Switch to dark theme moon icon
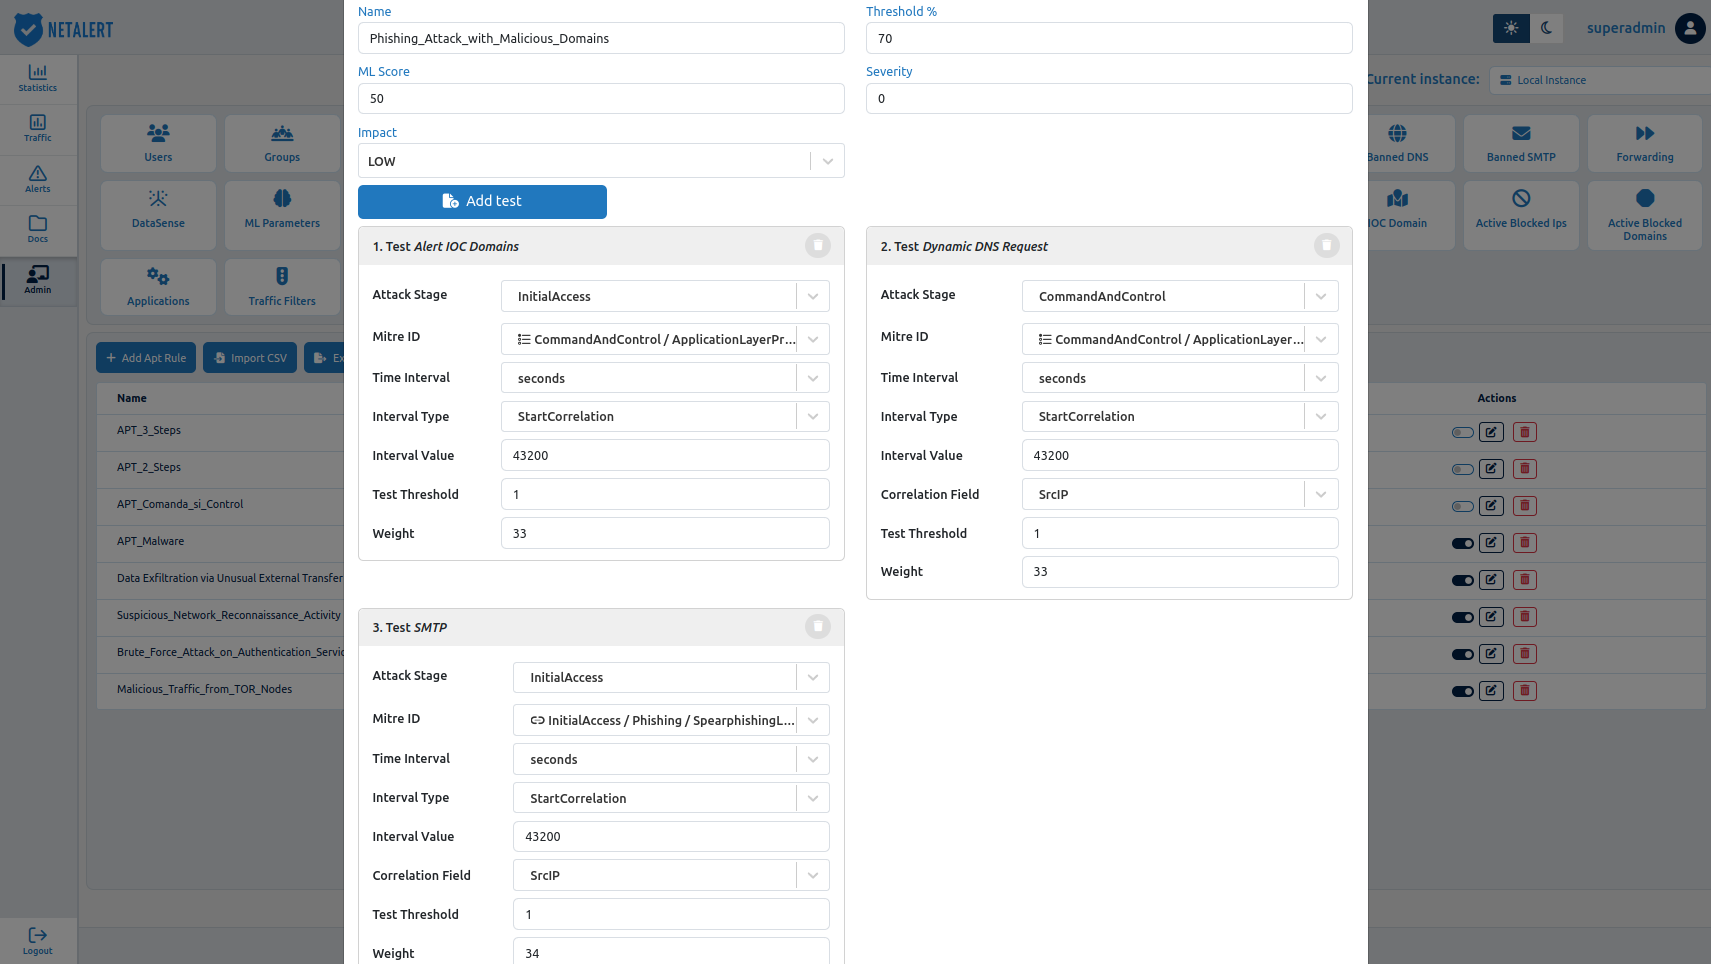This screenshot has width=1711, height=964. click(x=1546, y=28)
